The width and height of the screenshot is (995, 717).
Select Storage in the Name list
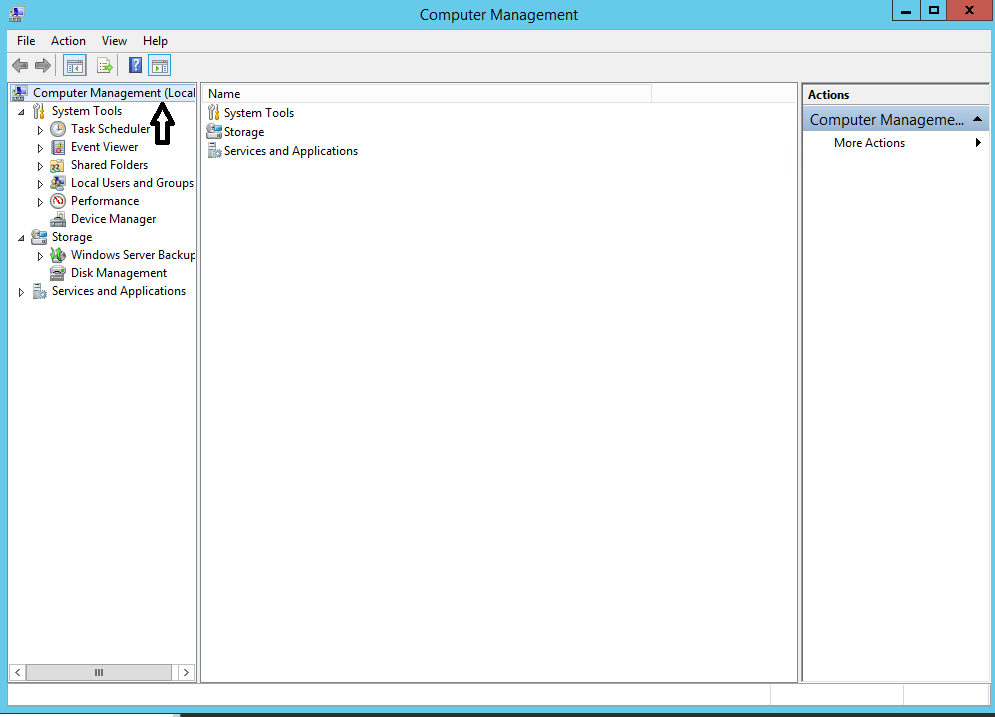pyautogui.click(x=244, y=132)
